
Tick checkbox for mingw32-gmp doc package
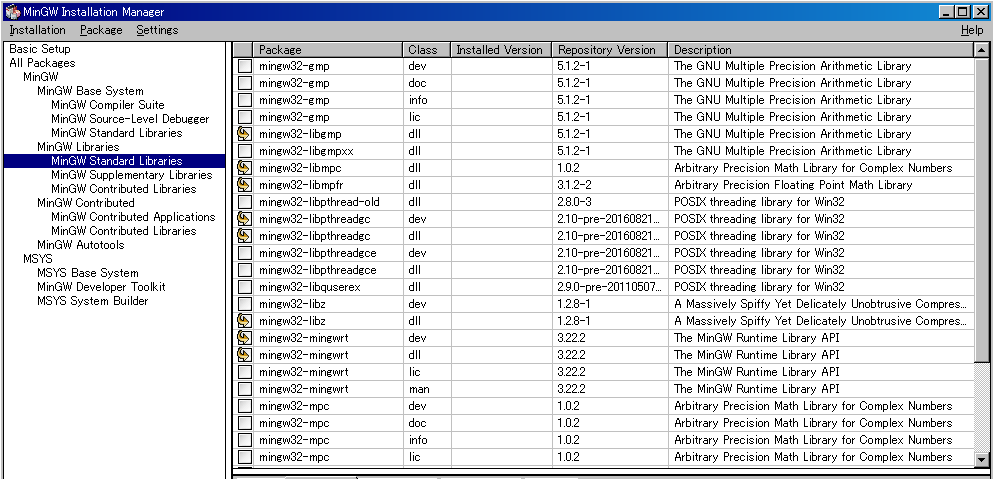(244, 83)
